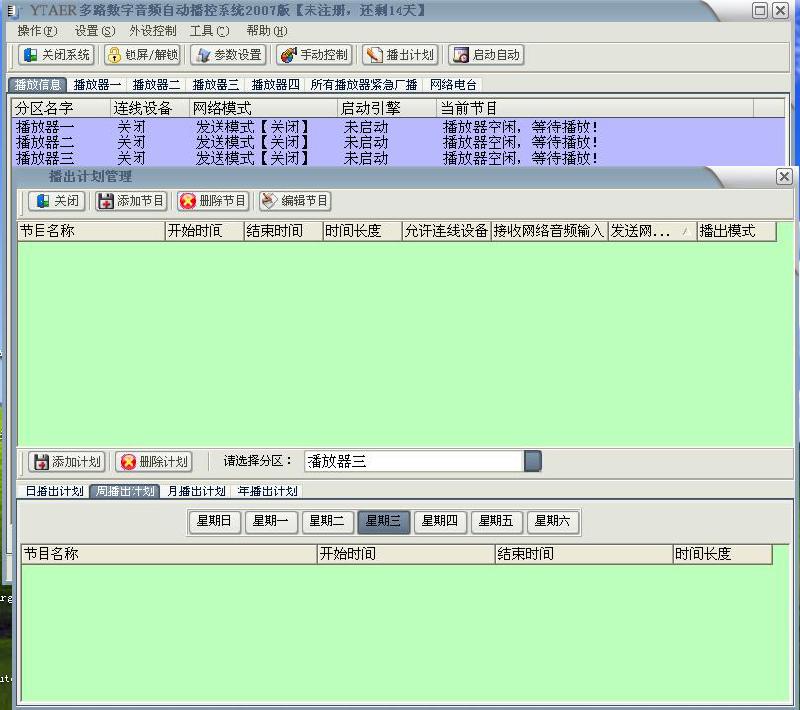Viewport: 800px width, 710px height.
Task: Select the 星期三 day button
Action: click(384, 521)
